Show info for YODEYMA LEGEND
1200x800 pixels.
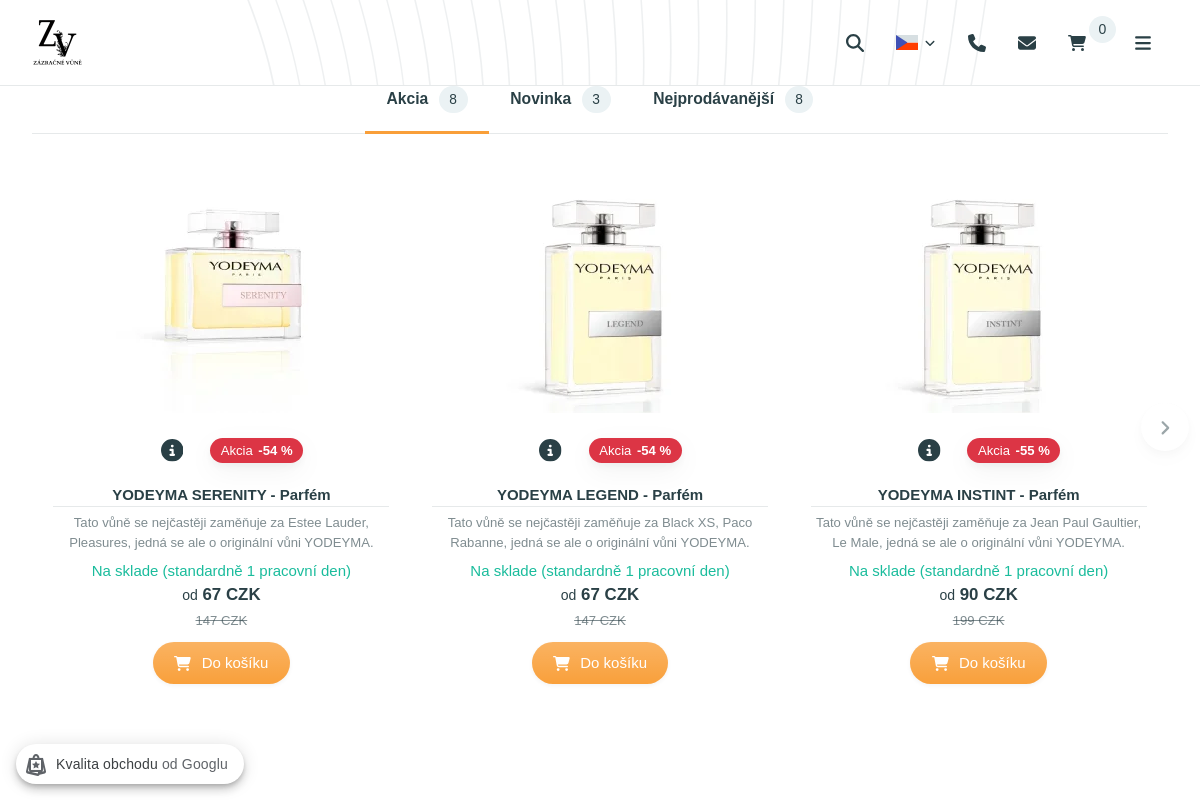[550, 450]
